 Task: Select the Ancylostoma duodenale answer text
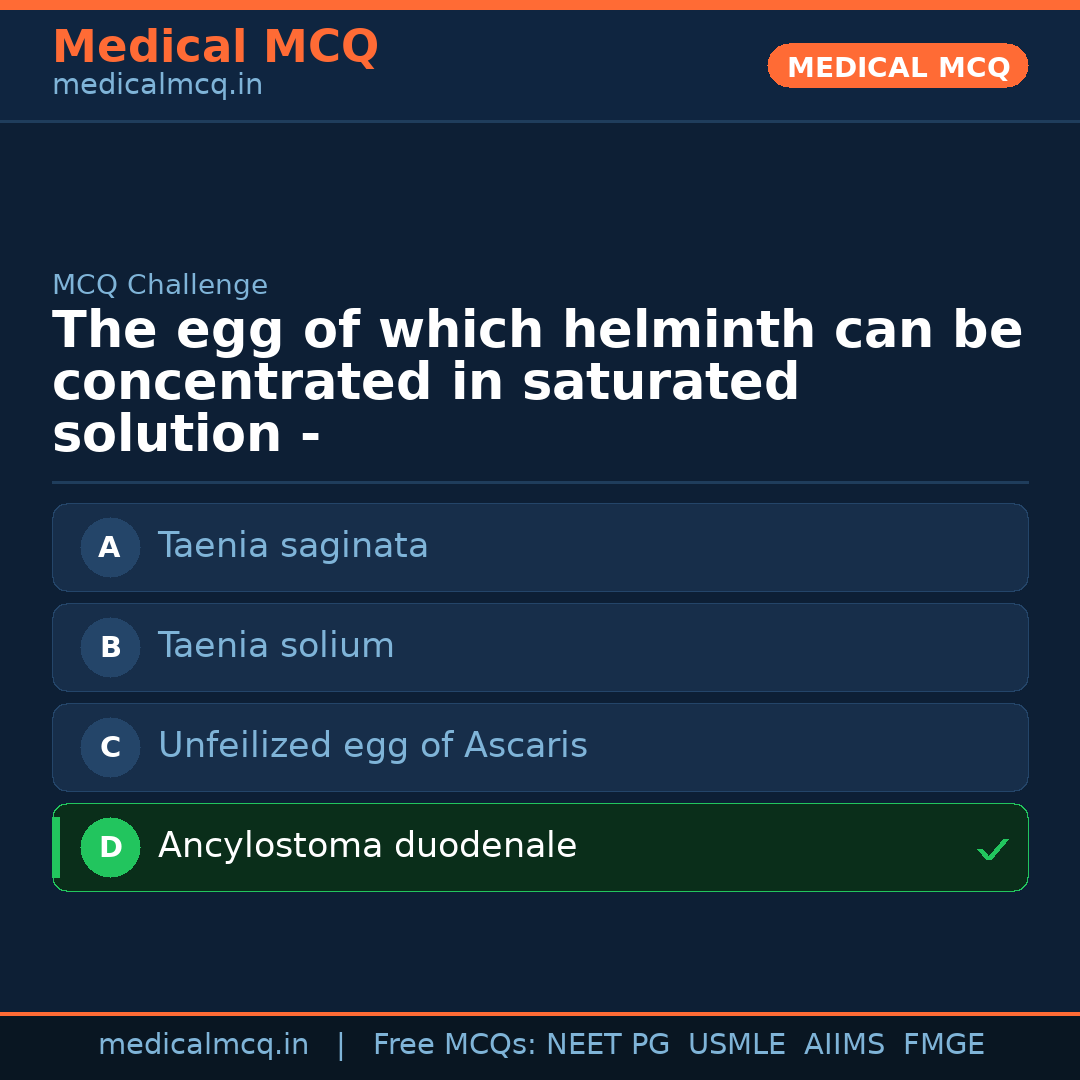coord(367,846)
